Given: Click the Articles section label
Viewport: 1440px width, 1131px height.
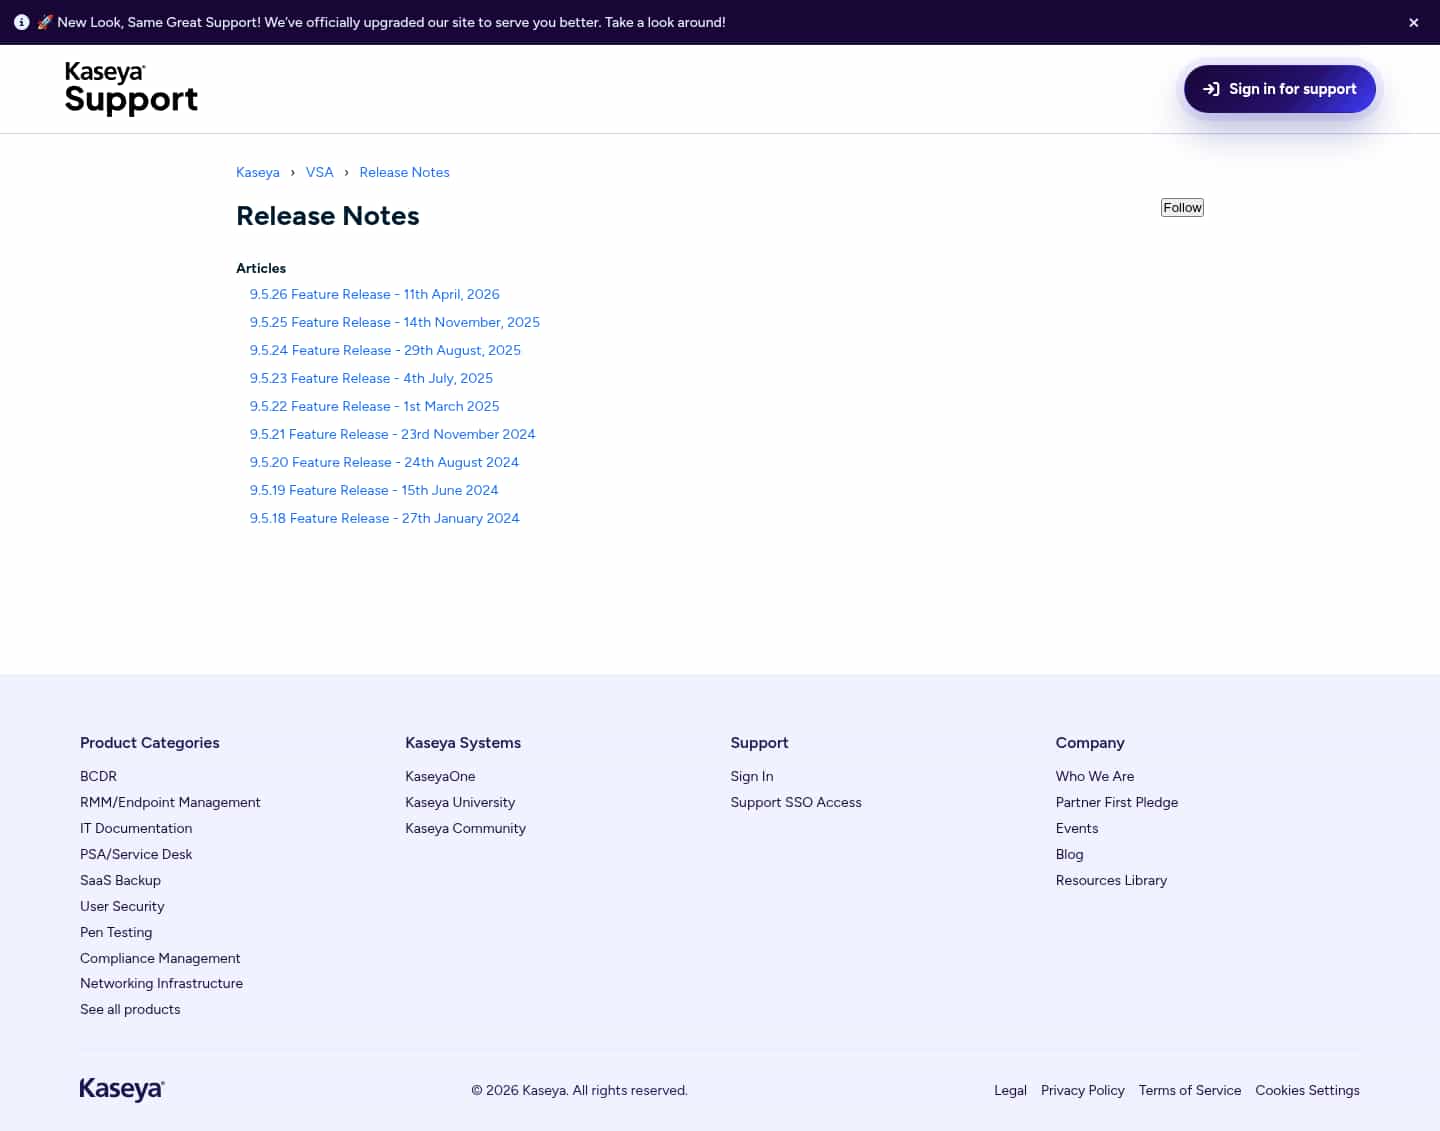Looking at the screenshot, I should click(x=261, y=268).
